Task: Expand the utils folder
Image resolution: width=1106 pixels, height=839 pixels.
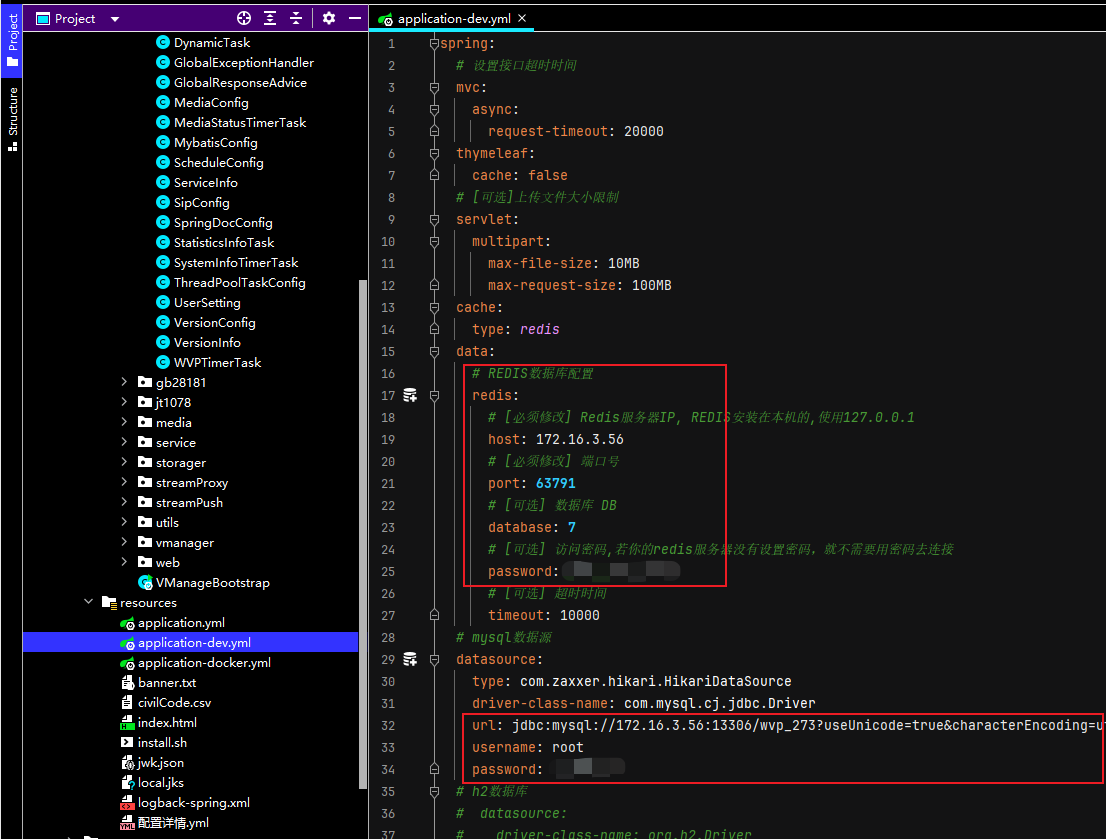Action: click(x=124, y=522)
